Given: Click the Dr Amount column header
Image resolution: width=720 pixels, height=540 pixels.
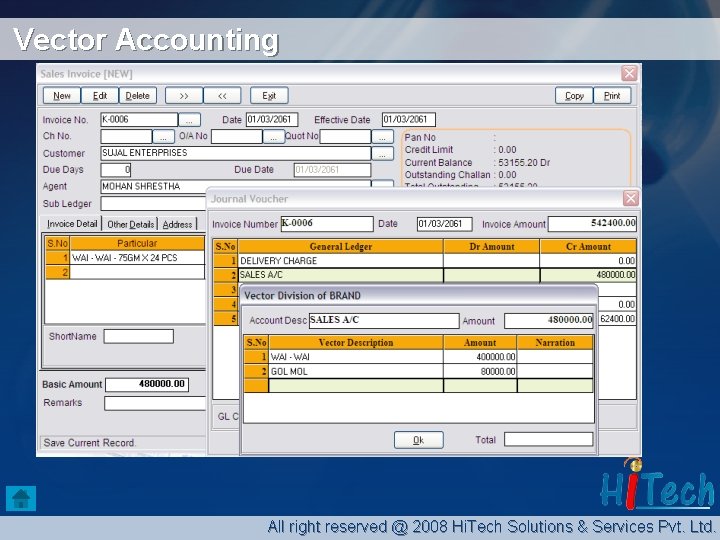Looking at the screenshot, I should [x=492, y=247].
